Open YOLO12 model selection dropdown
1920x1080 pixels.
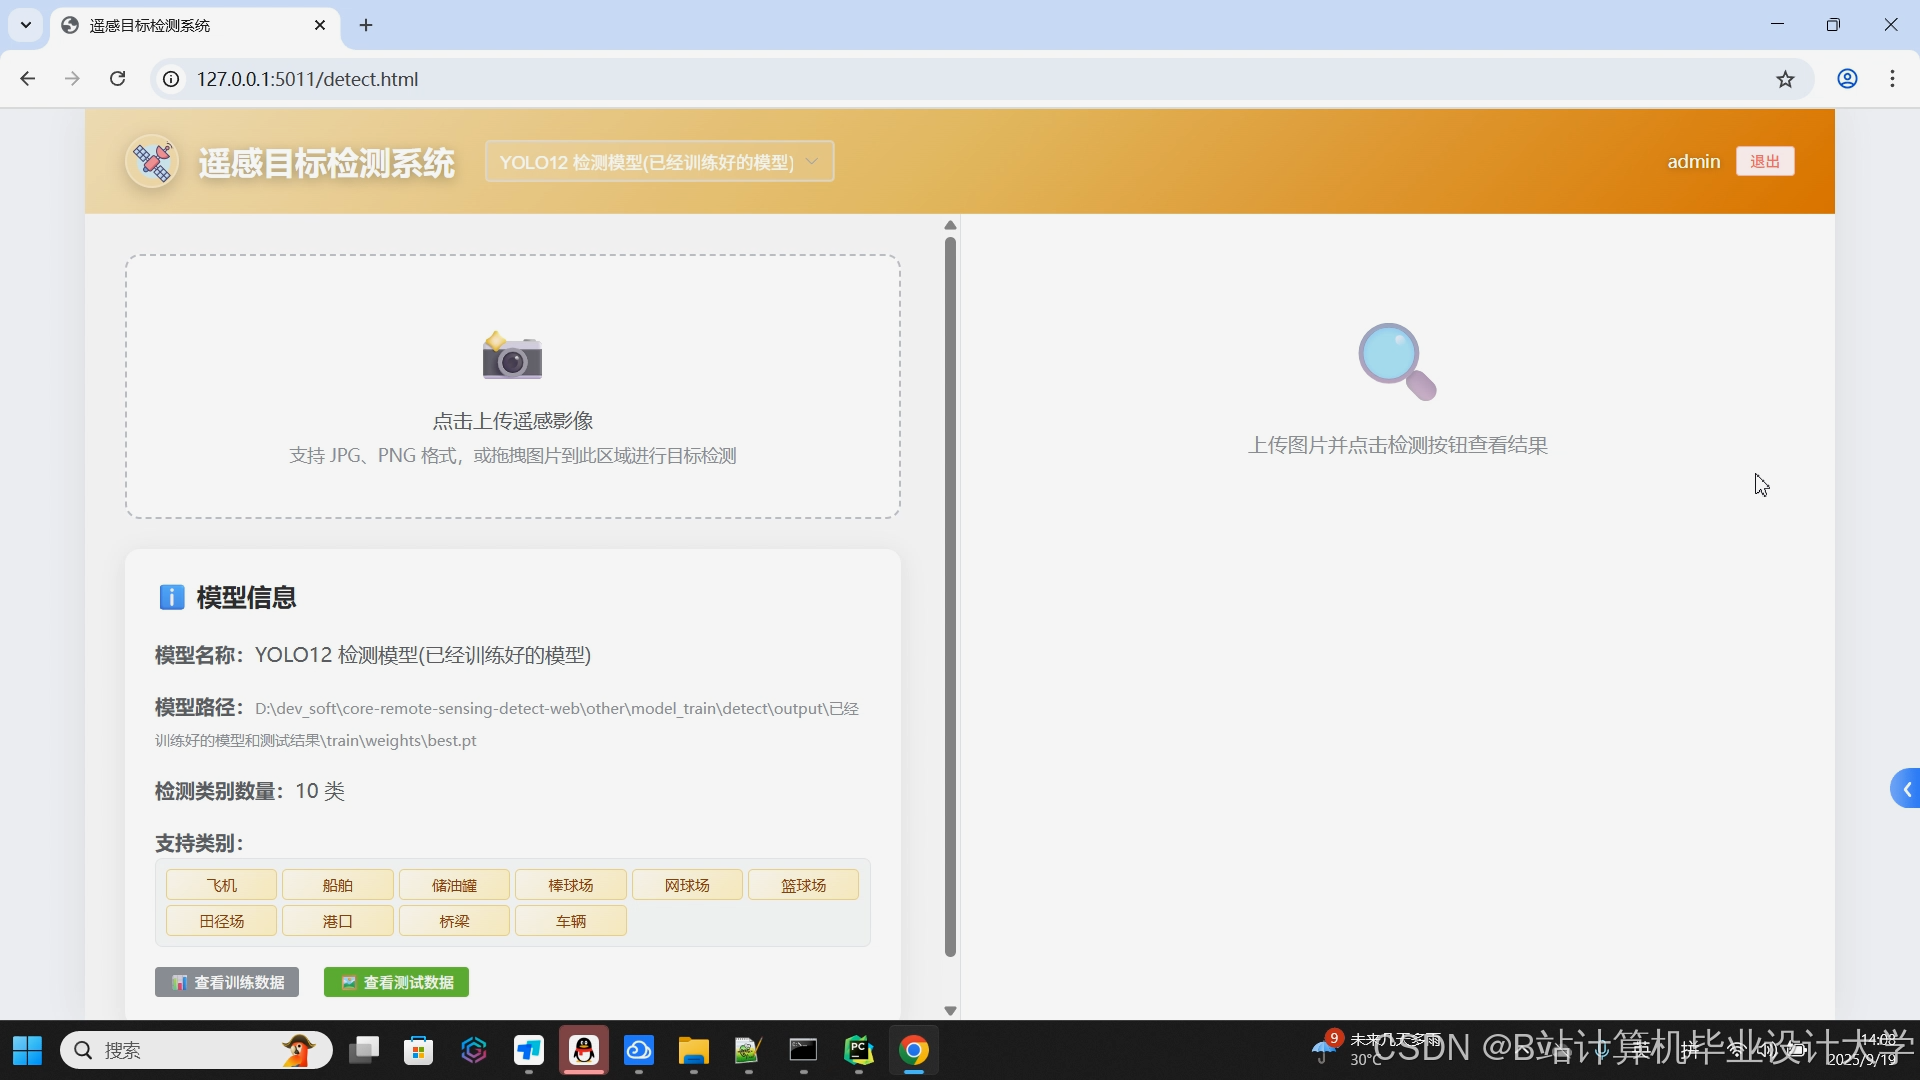click(659, 162)
